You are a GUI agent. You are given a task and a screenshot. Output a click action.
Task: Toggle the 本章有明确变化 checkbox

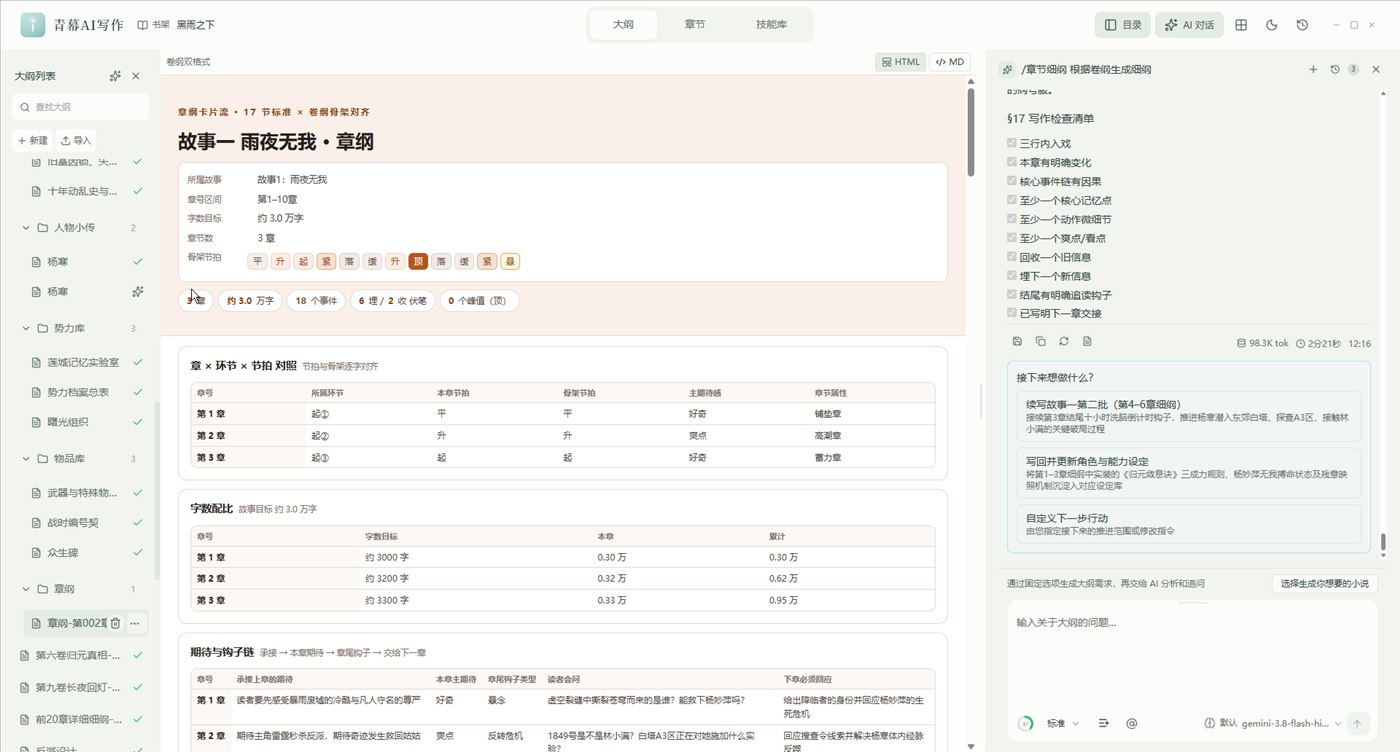[1012, 162]
